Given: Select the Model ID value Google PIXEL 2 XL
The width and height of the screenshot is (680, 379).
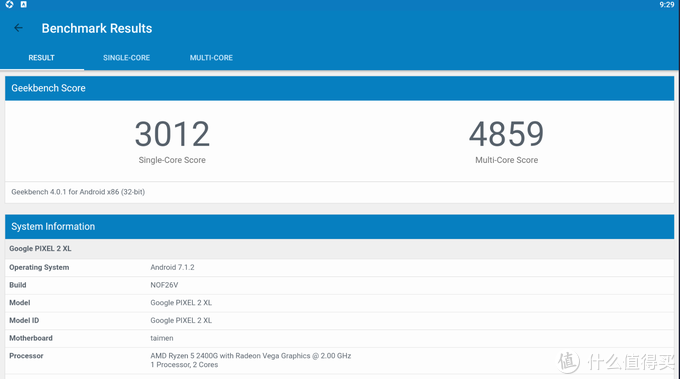Looking at the screenshot, I should [181, 320].
